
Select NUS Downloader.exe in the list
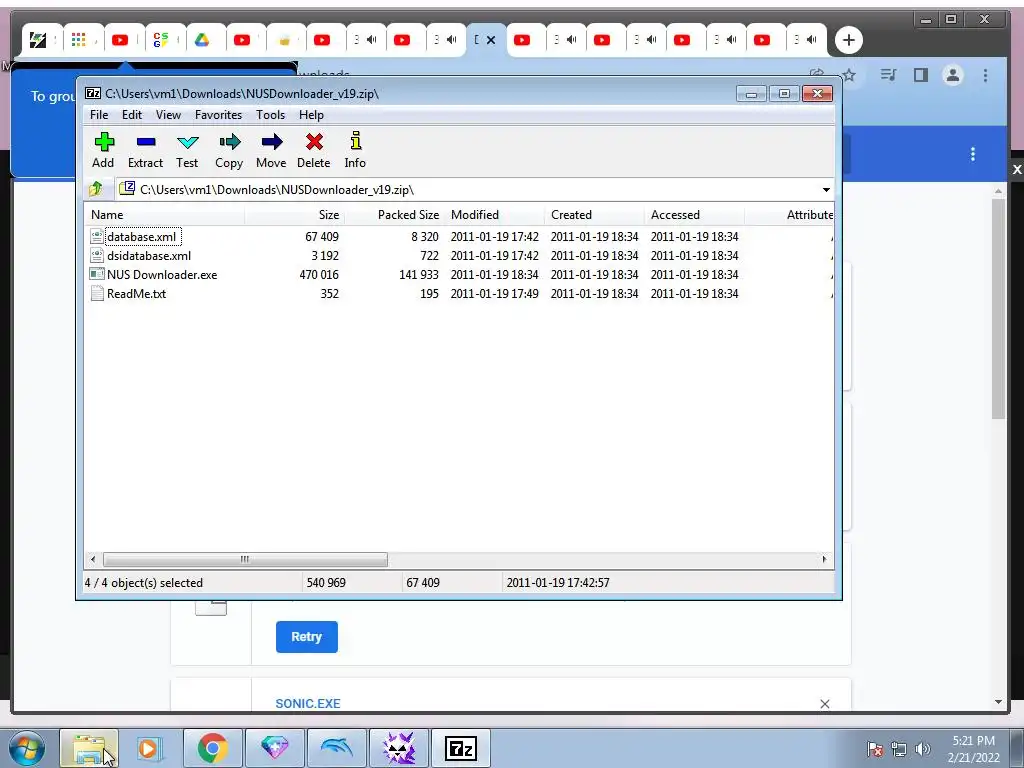pyautogui.click(x=162, y=274)
